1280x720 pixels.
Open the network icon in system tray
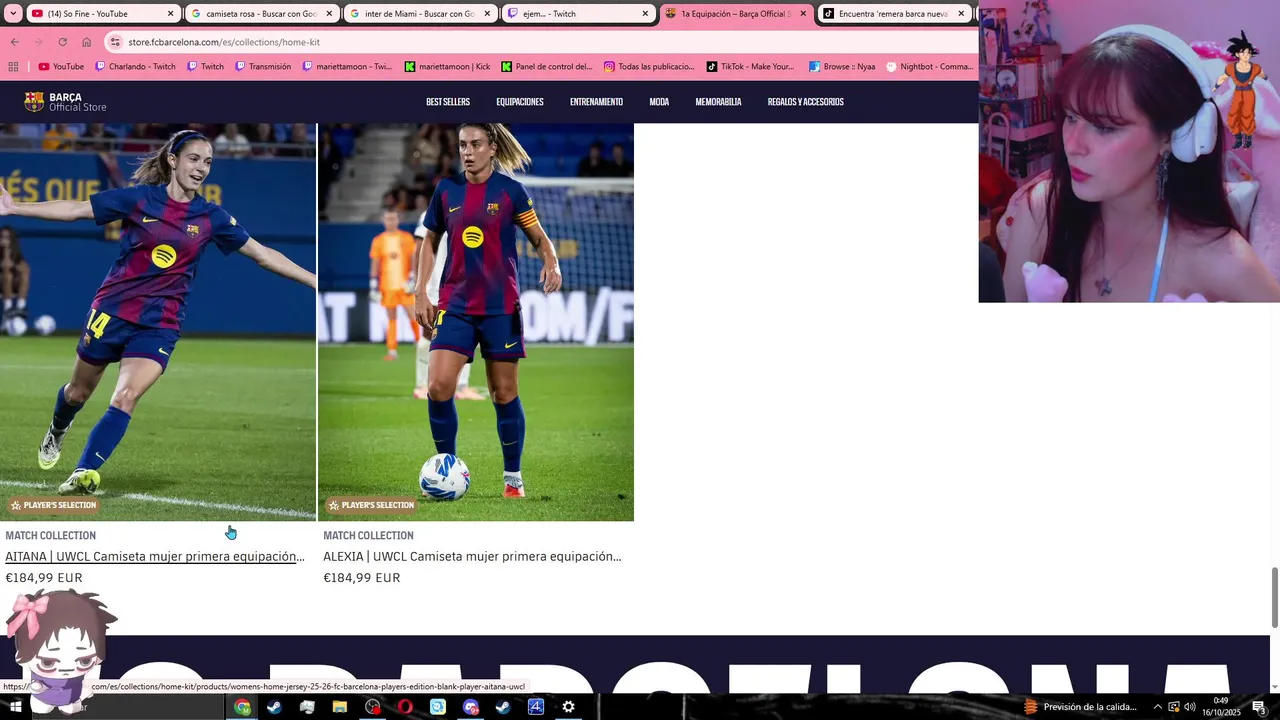coord(1174,707)
